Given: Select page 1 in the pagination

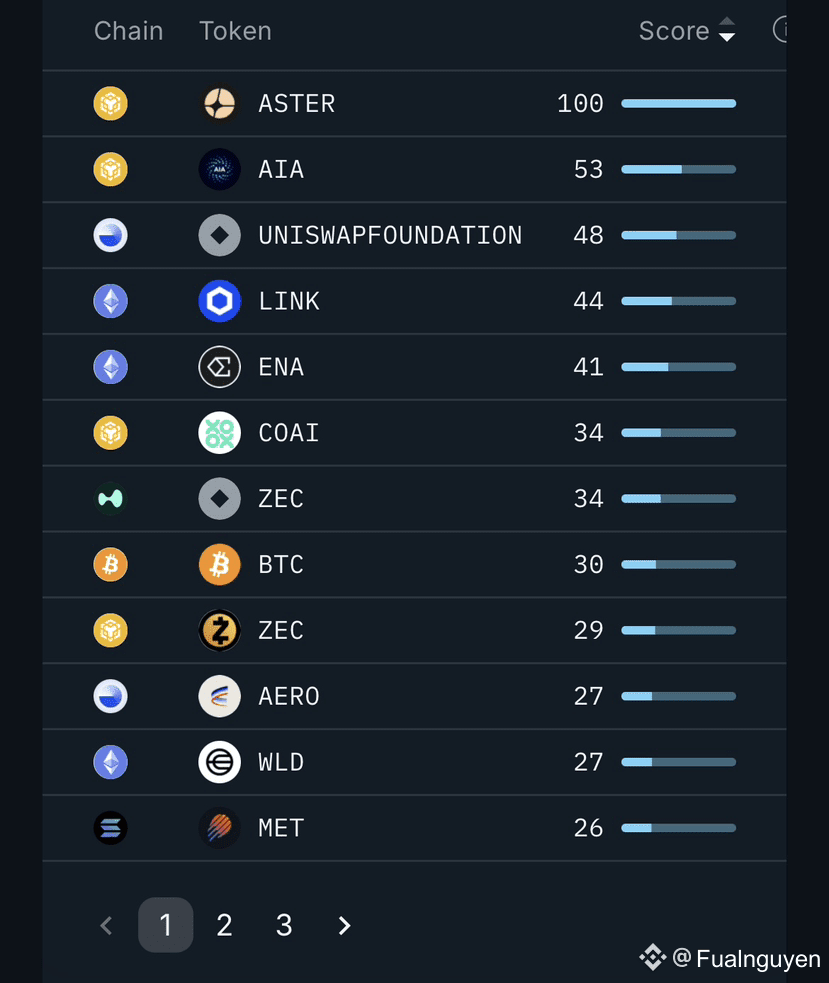Looking at the screenshot, I should point(166,925).
